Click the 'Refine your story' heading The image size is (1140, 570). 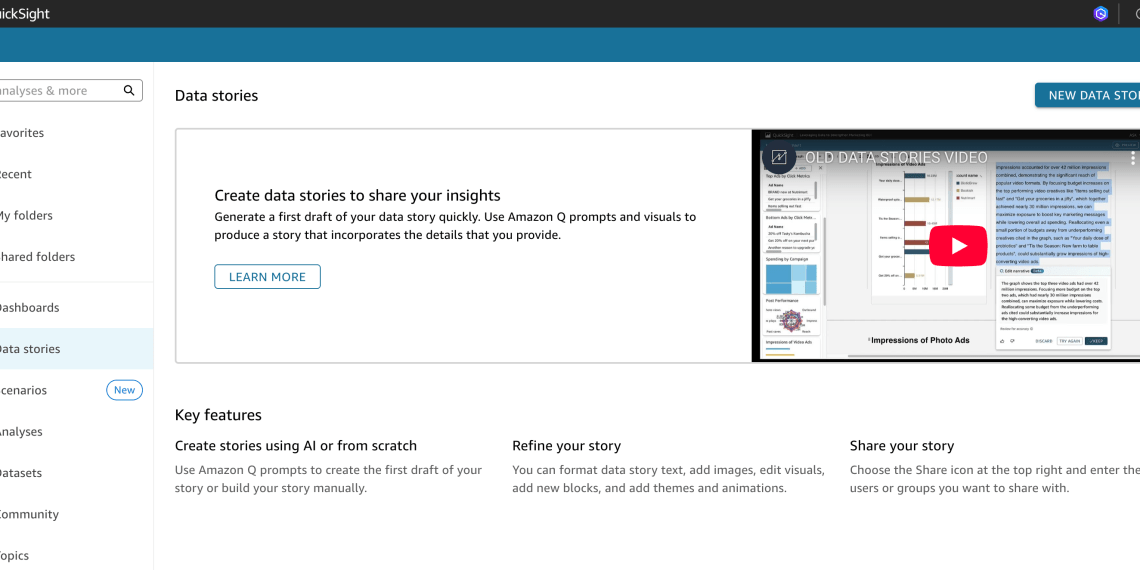pos(566,446)
